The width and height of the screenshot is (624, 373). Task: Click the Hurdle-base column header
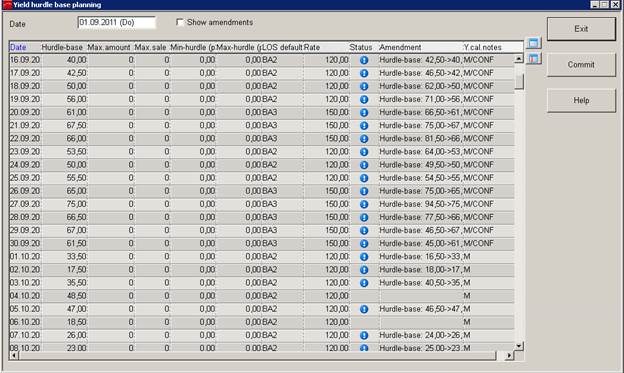coord(63,47)
